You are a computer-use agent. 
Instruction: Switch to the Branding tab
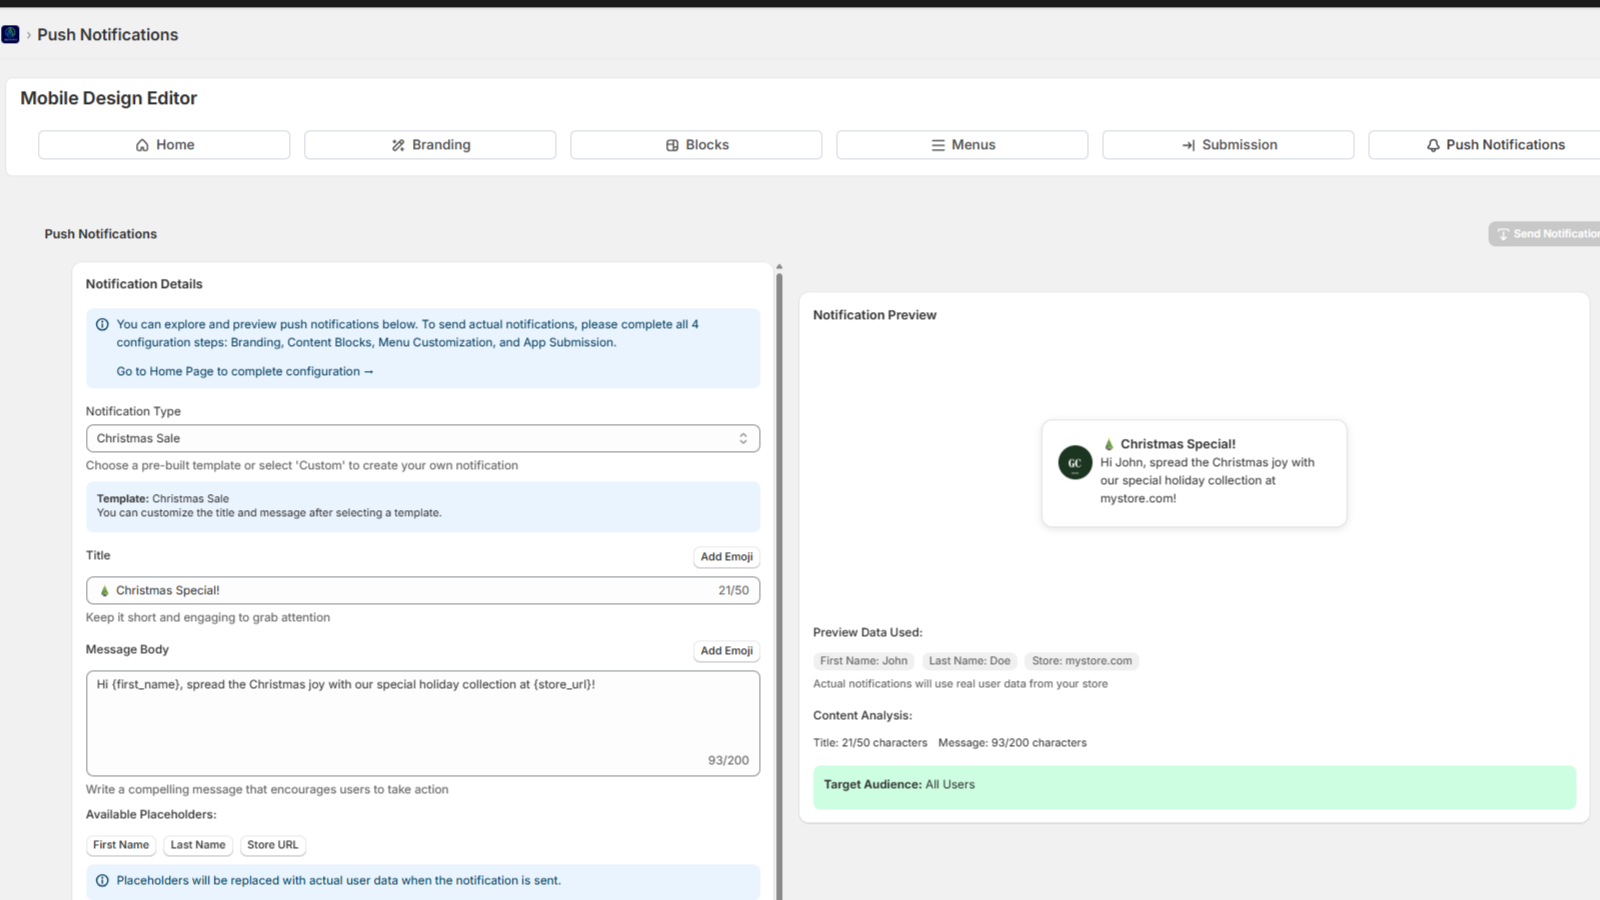[430, 145]
